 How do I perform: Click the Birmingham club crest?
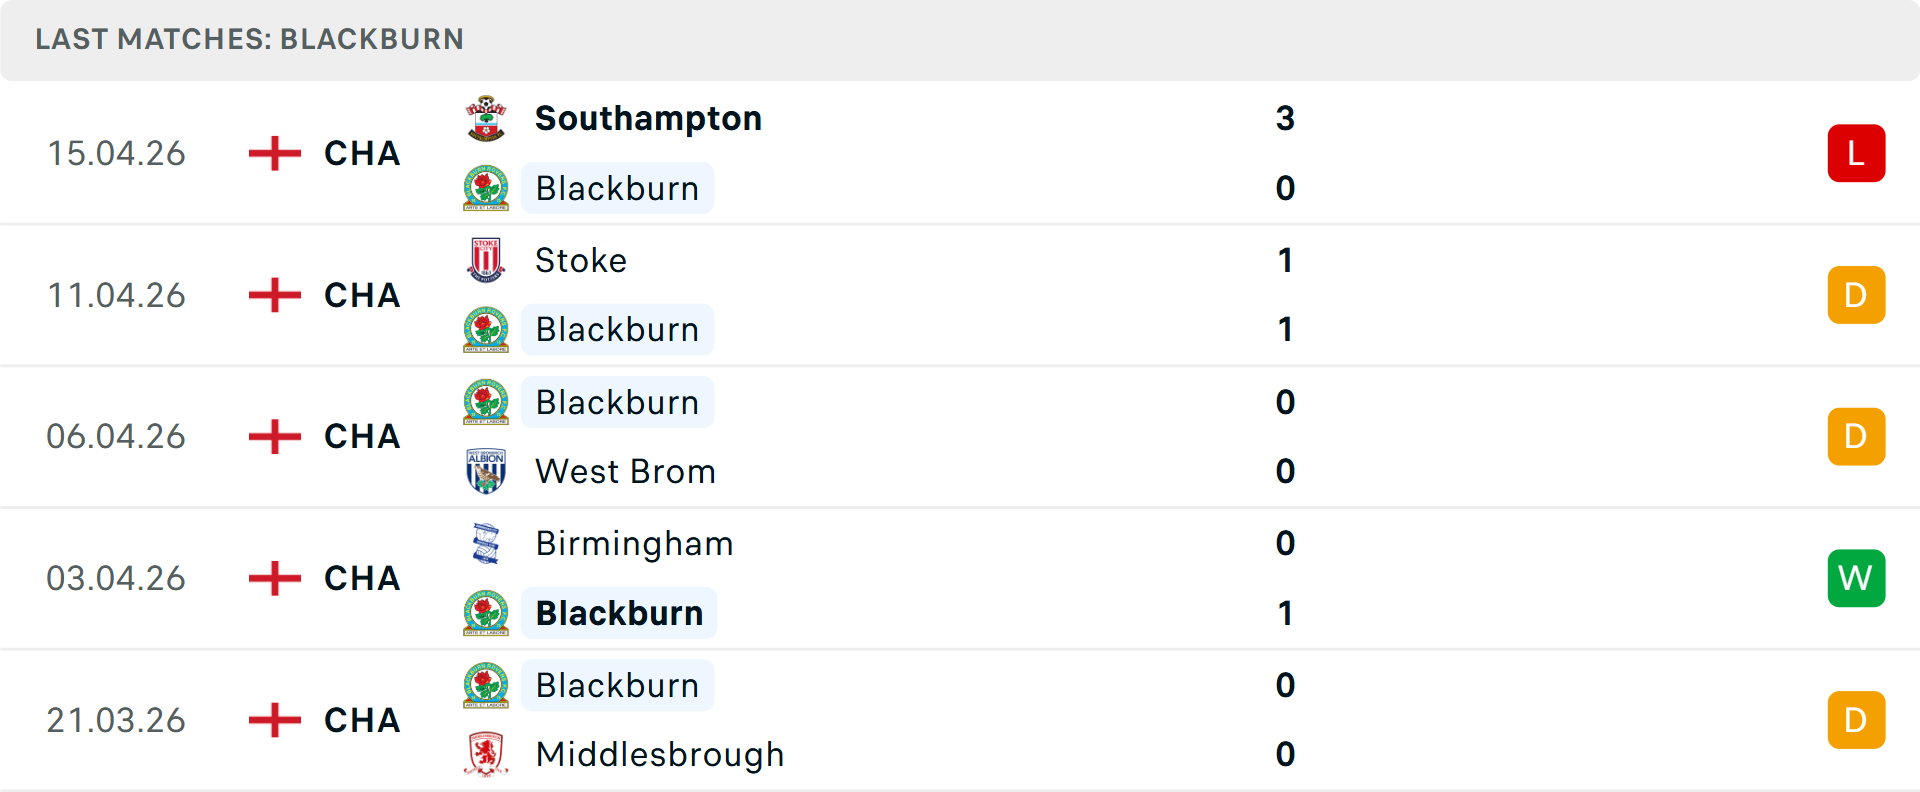point(486,544)
